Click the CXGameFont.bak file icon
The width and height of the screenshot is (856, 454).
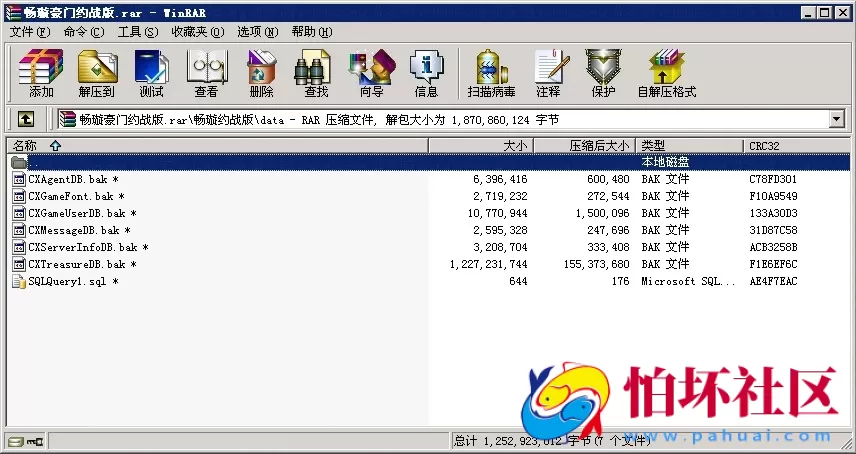[x=19, y=196]
